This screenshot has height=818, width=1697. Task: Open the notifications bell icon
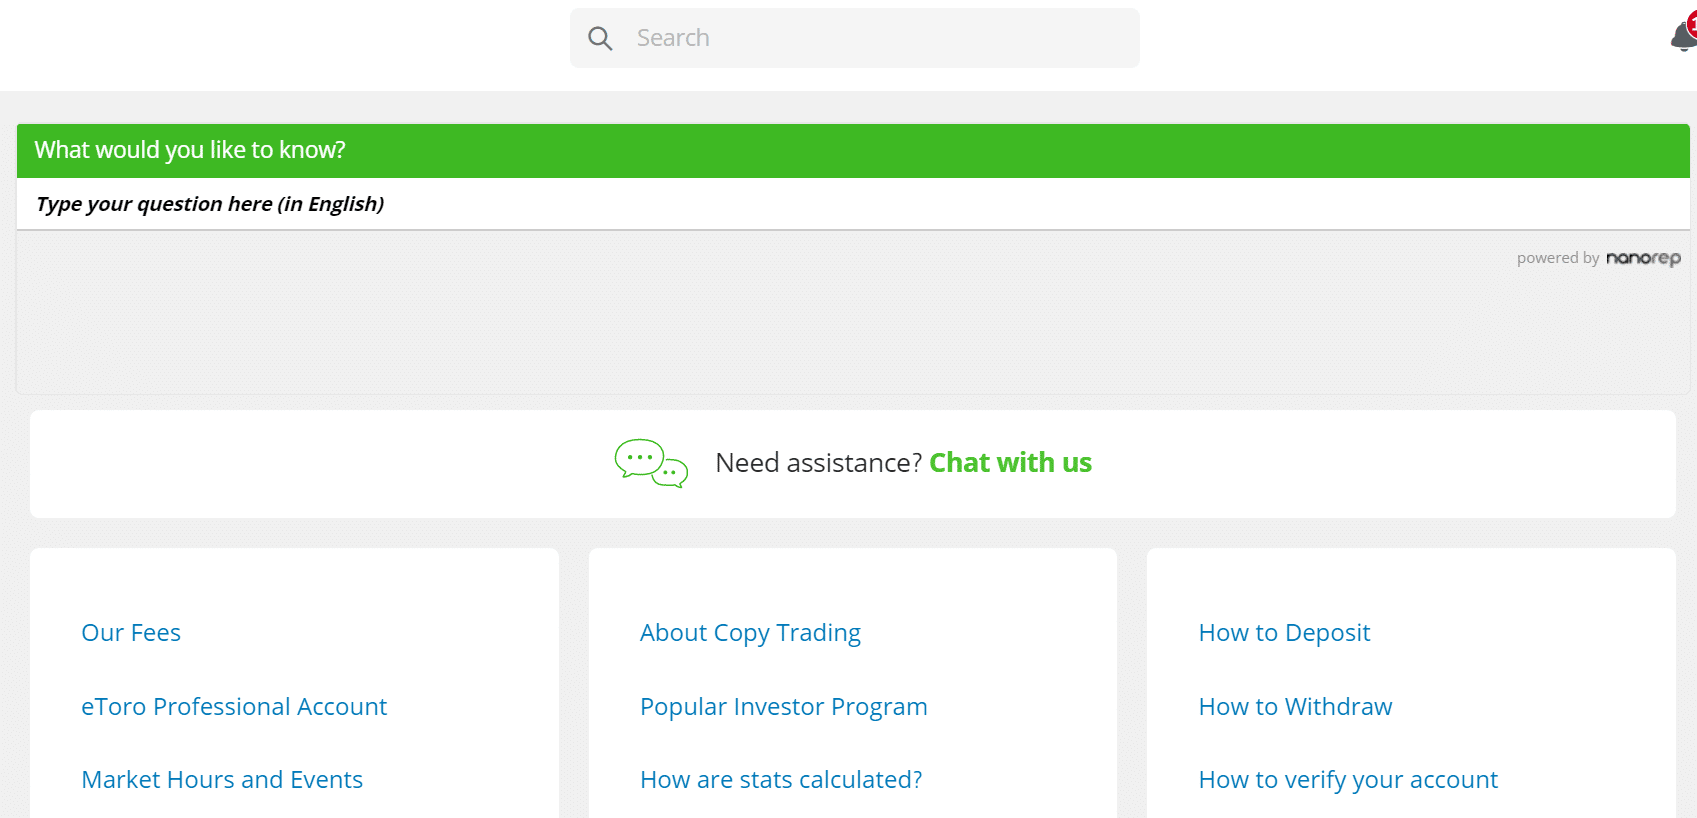(x=1684, y=36)
